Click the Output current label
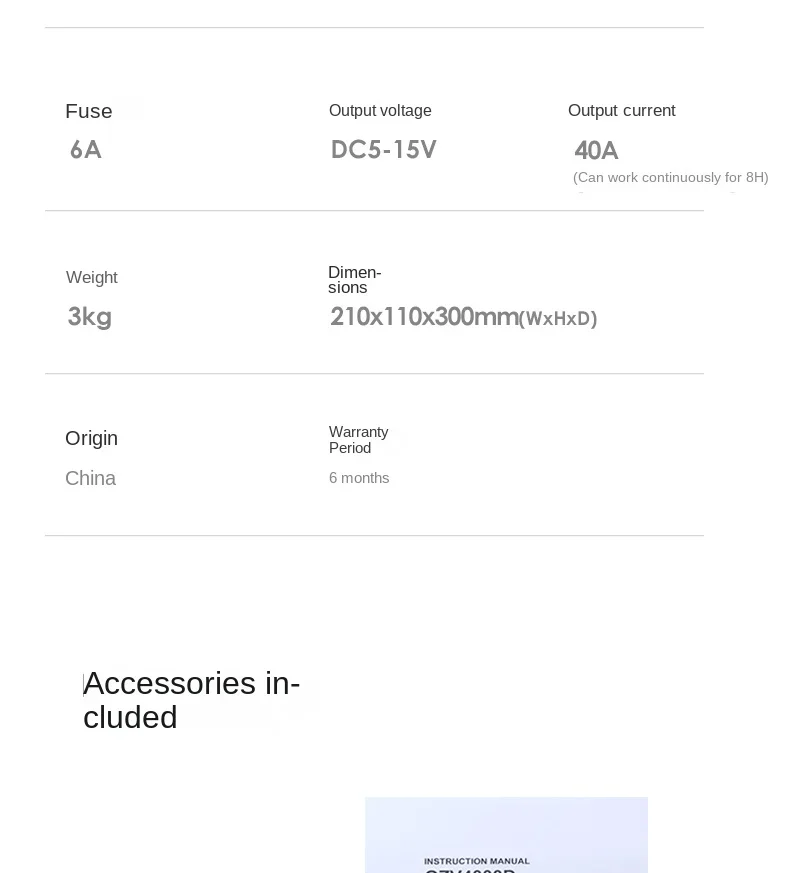 click(x=621, y=110)
